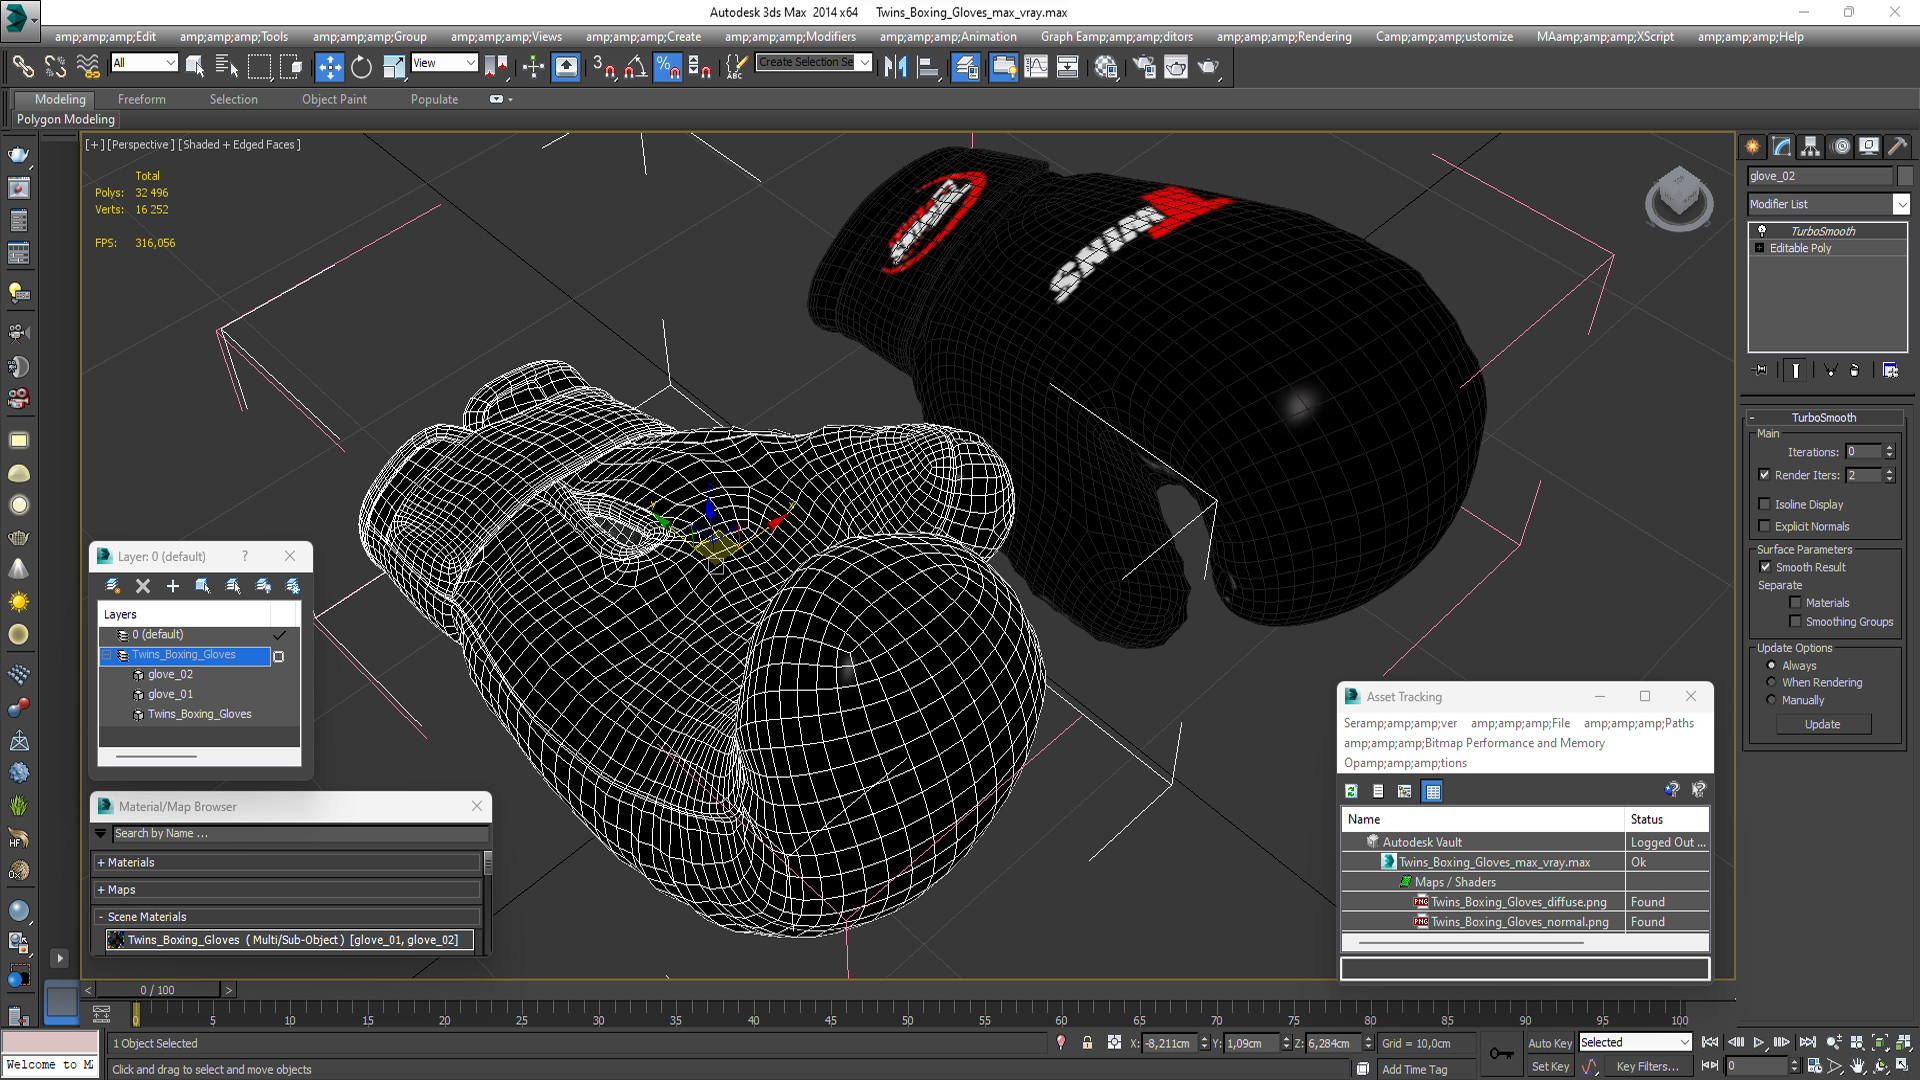Click the Update button in TurboSmooth
The height and width of the screenshot is (1080, 1920).
coord(1823,724)
